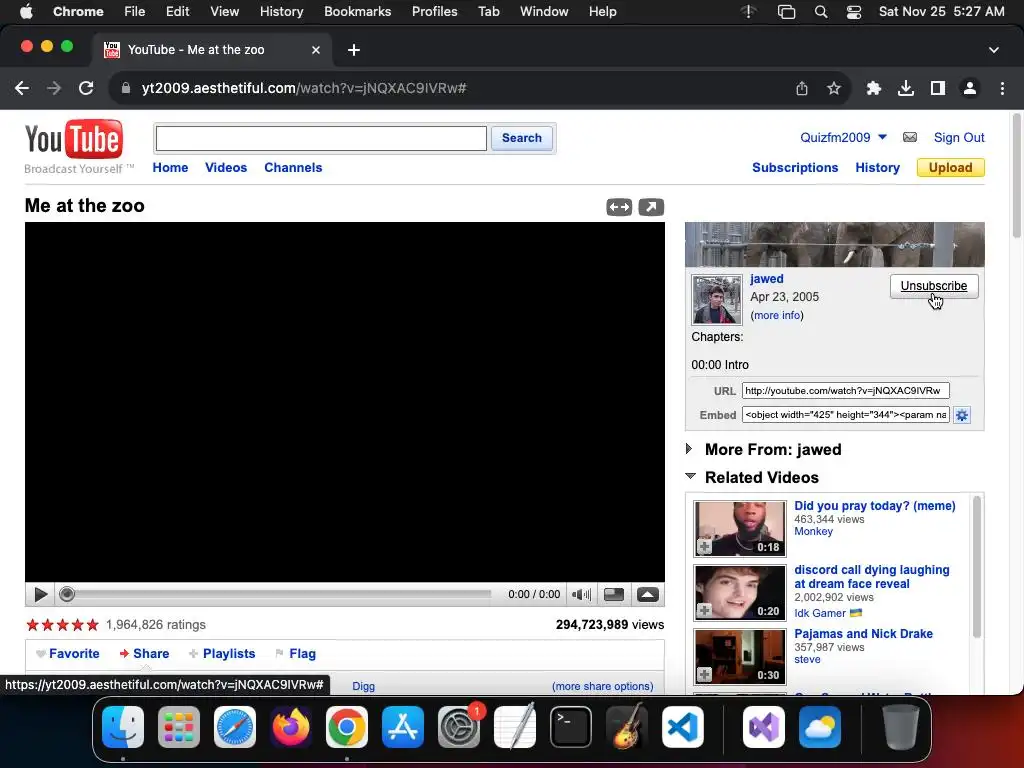Screen dimensions: 1024x768
Task: Focus the YouTube search input field
Action: pos(321,138)
